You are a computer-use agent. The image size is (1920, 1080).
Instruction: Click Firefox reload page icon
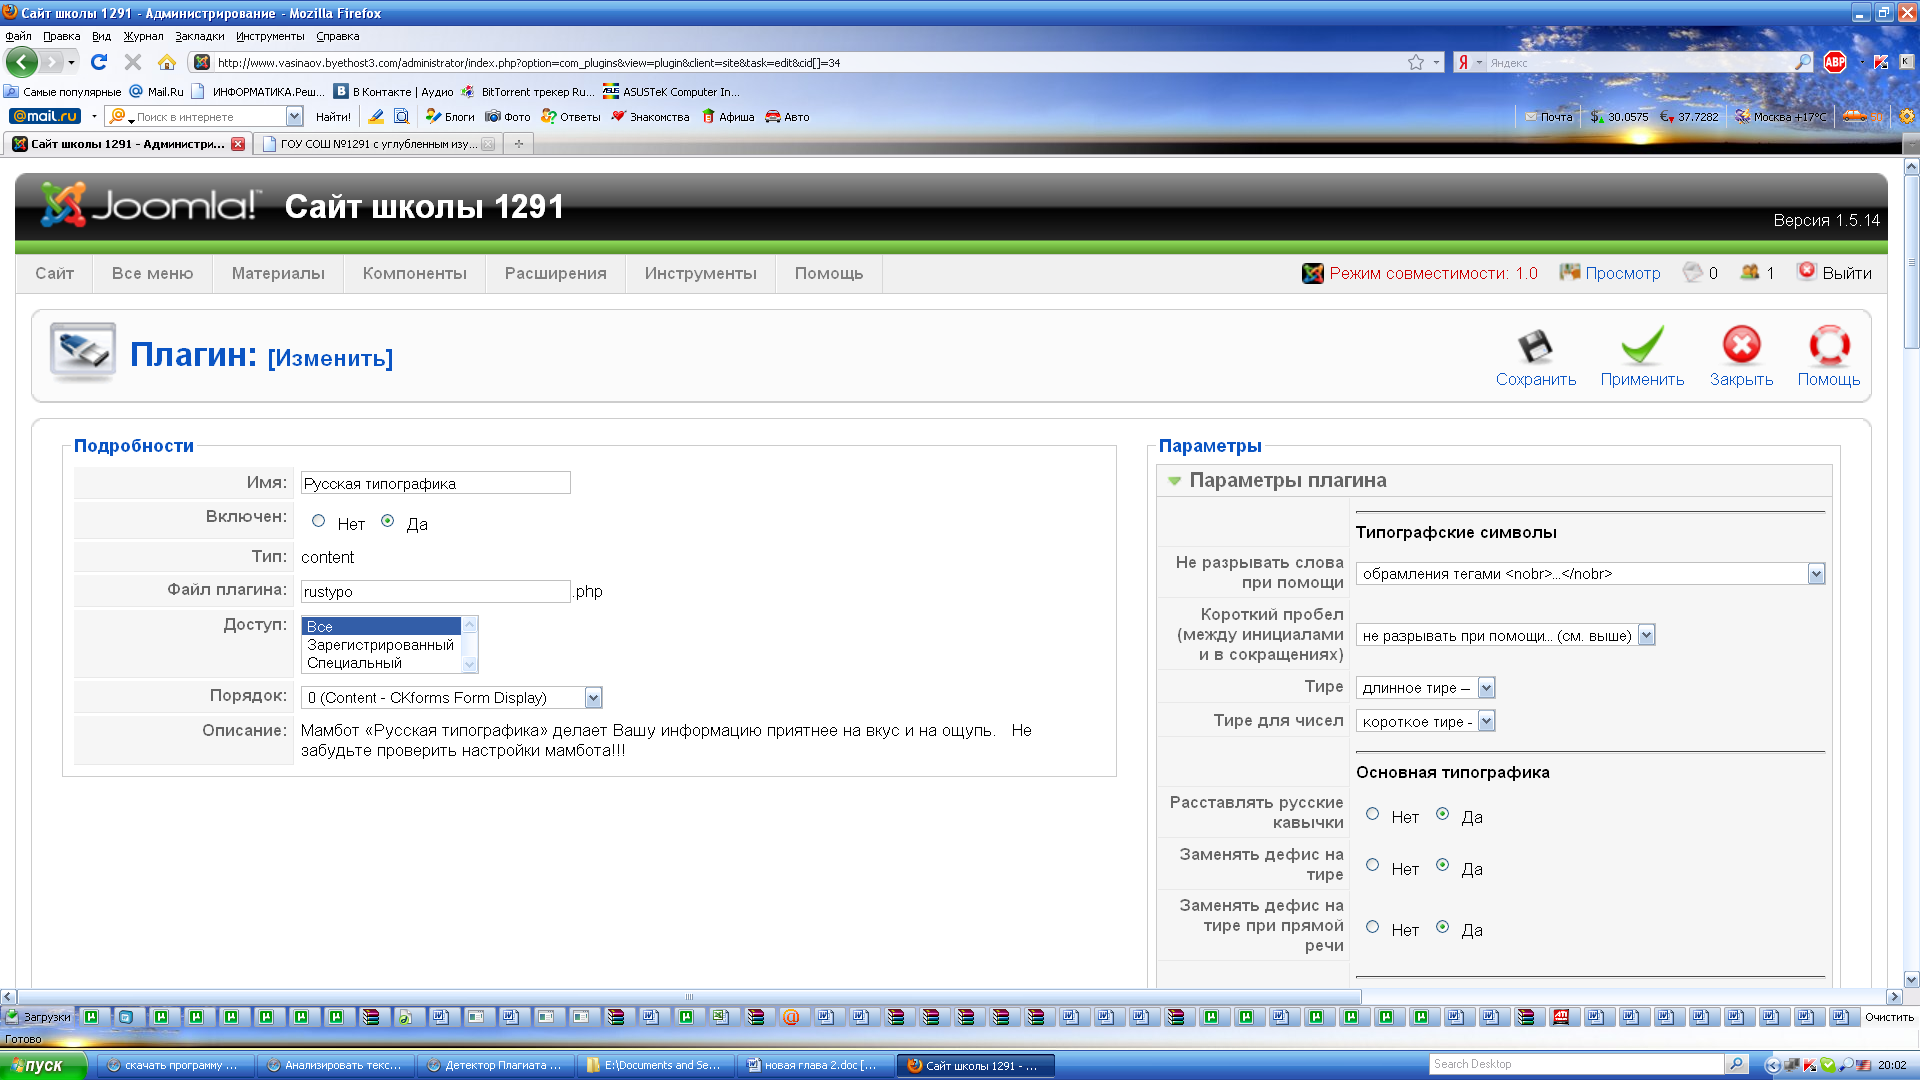(x=99, y=62)
